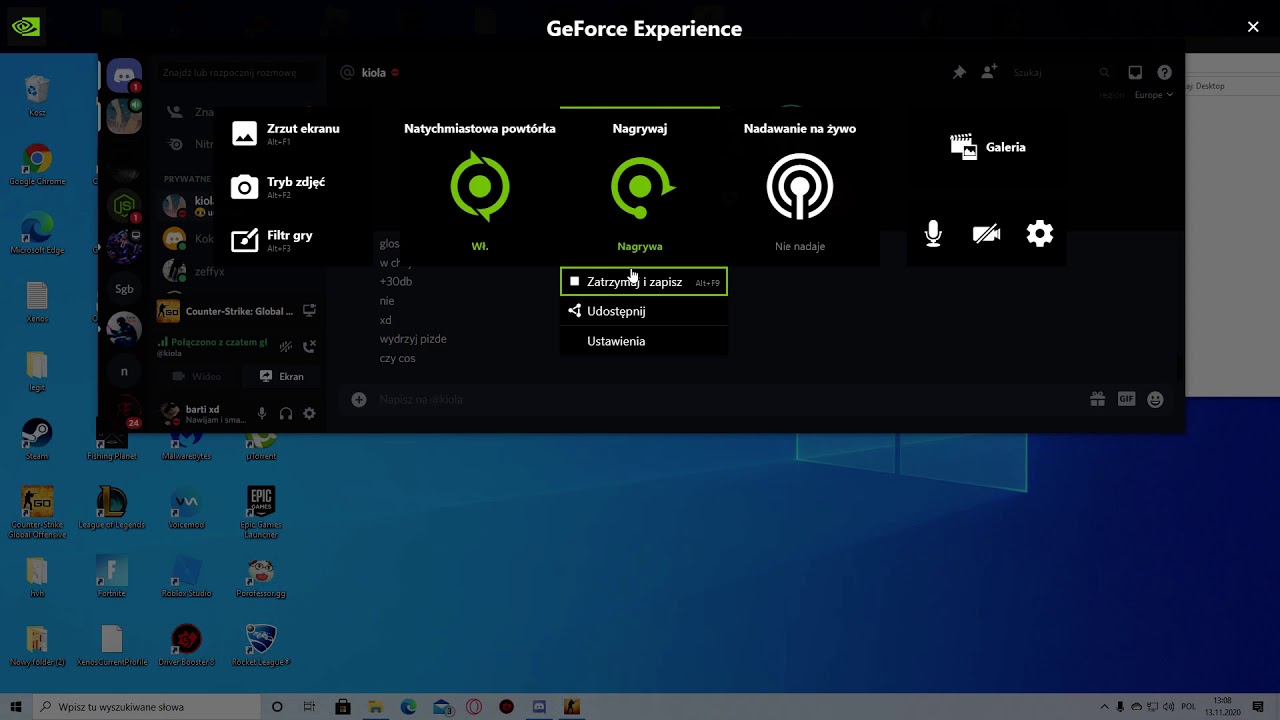Close the GeForce Experience overlay
This screenshot has height=720, width=1280.
click(1253, 27)
